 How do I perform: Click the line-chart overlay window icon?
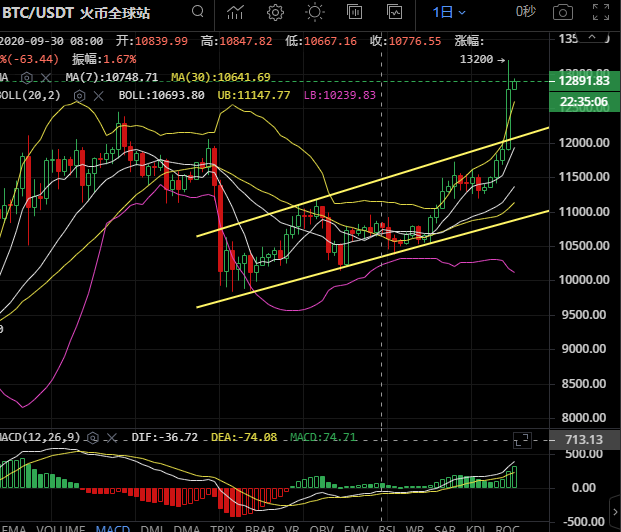point(394,12)
